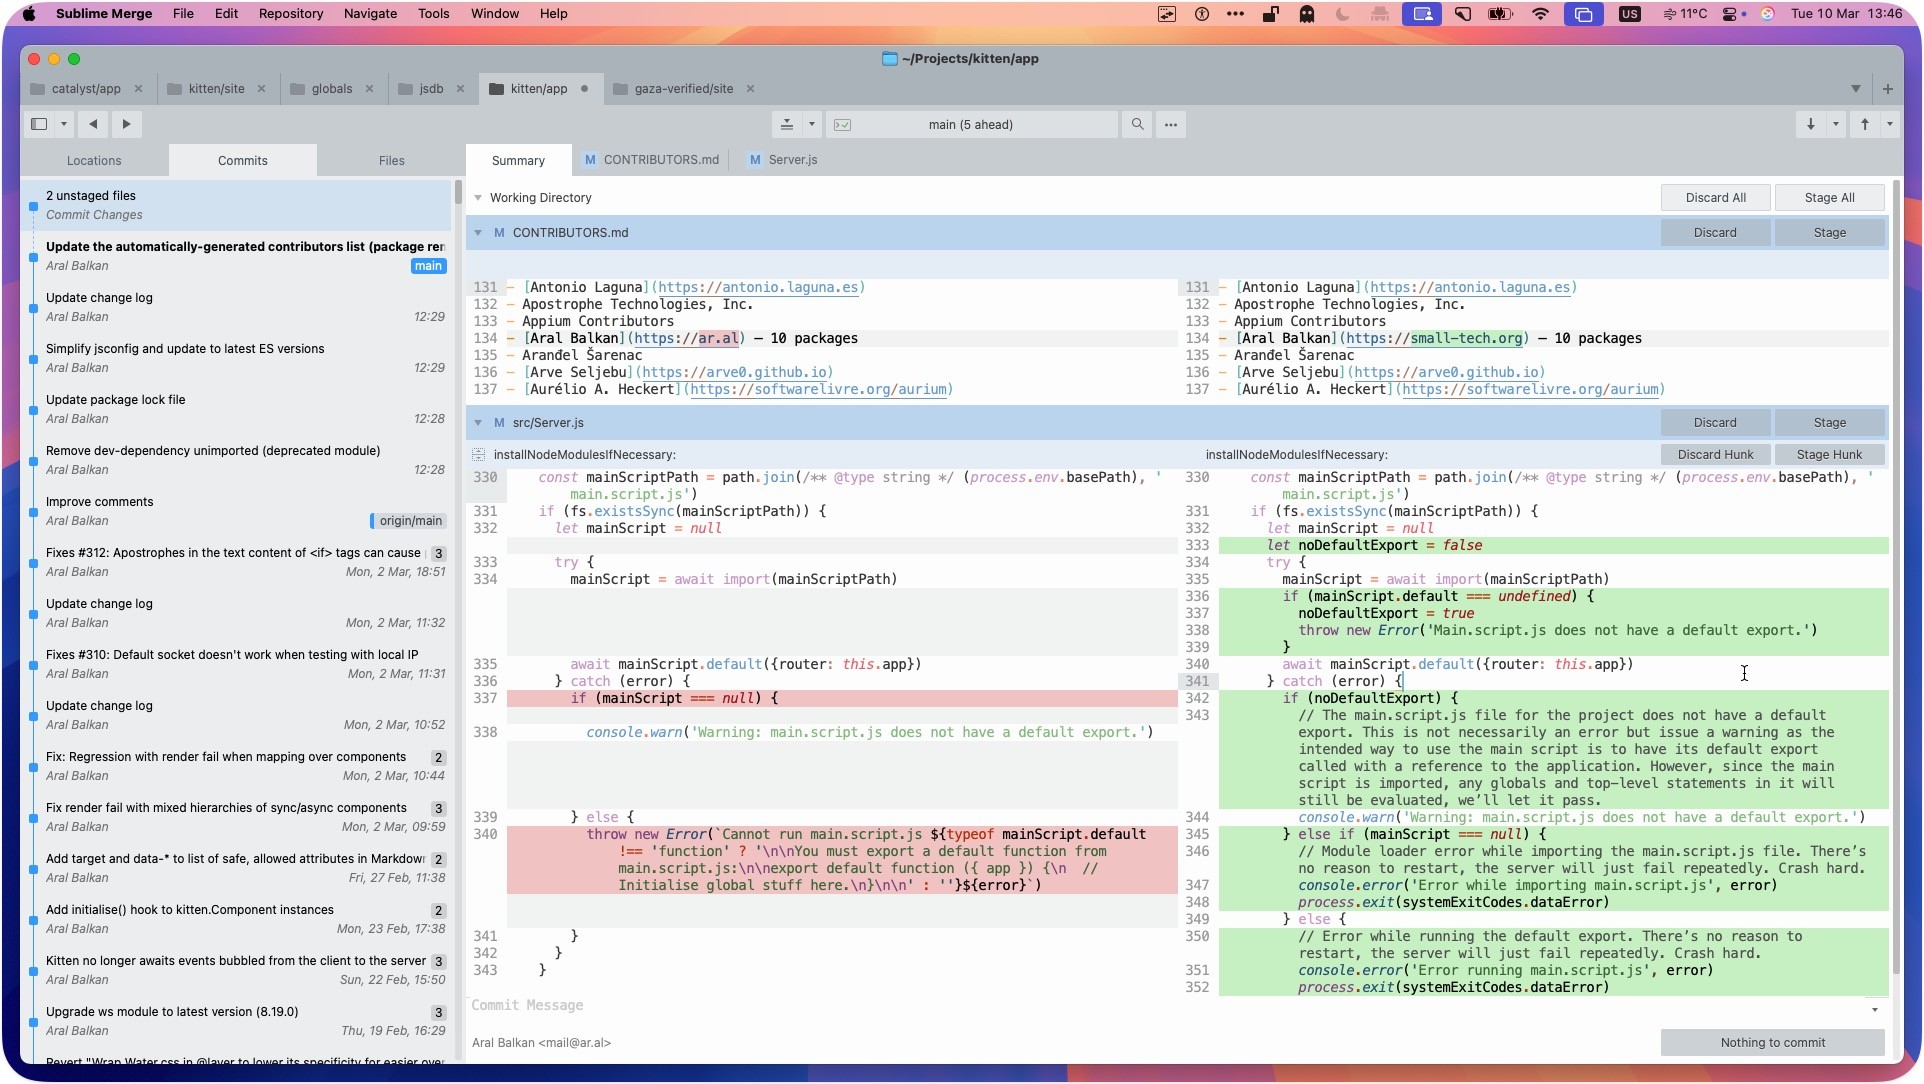Collapse CONTRIBUTORS.md file diff
Image resolution: width=1924 pixels, height=1084 pixels.
(478, 233)
